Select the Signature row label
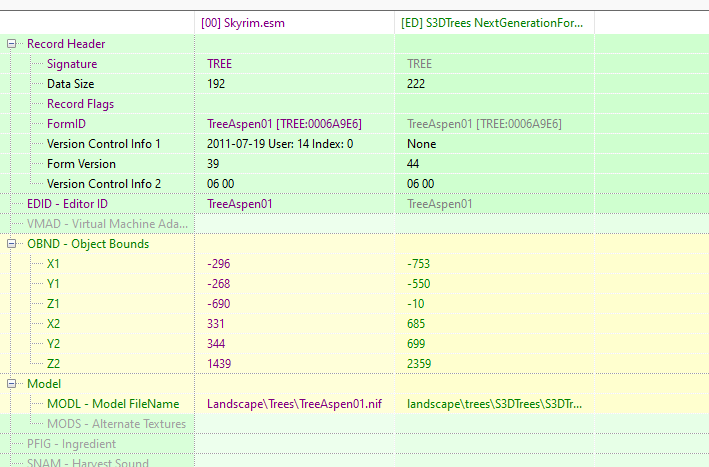 coord(72,64)
